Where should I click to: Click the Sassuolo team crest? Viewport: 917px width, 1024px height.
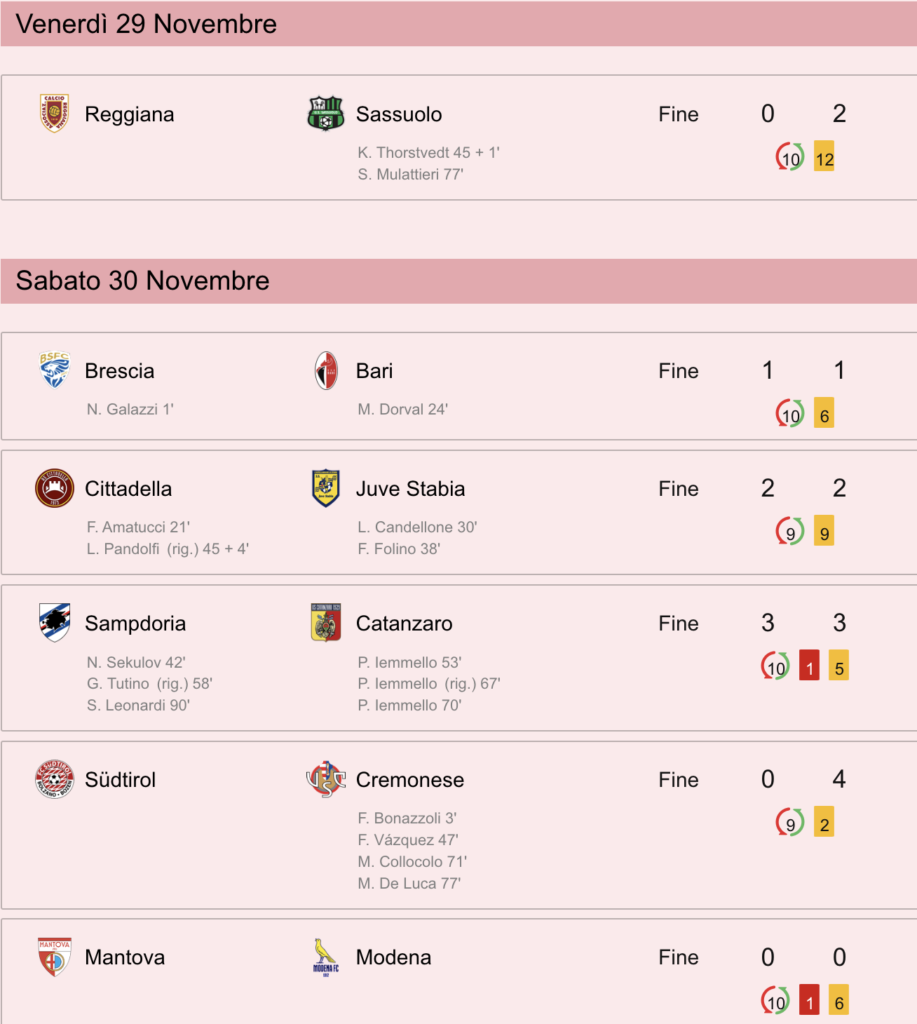pyautogui.click(x=325, y=114)
